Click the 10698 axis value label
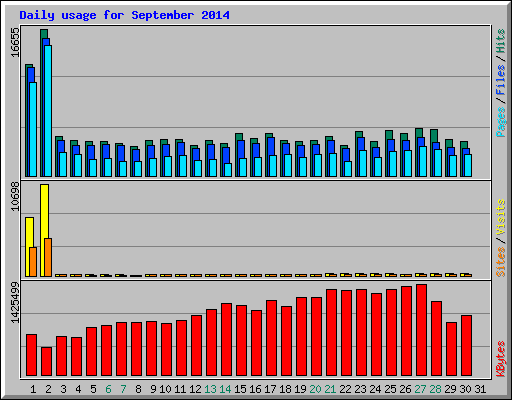The width and height of the screenshot is (512, 400). click(x=15, y=197)
